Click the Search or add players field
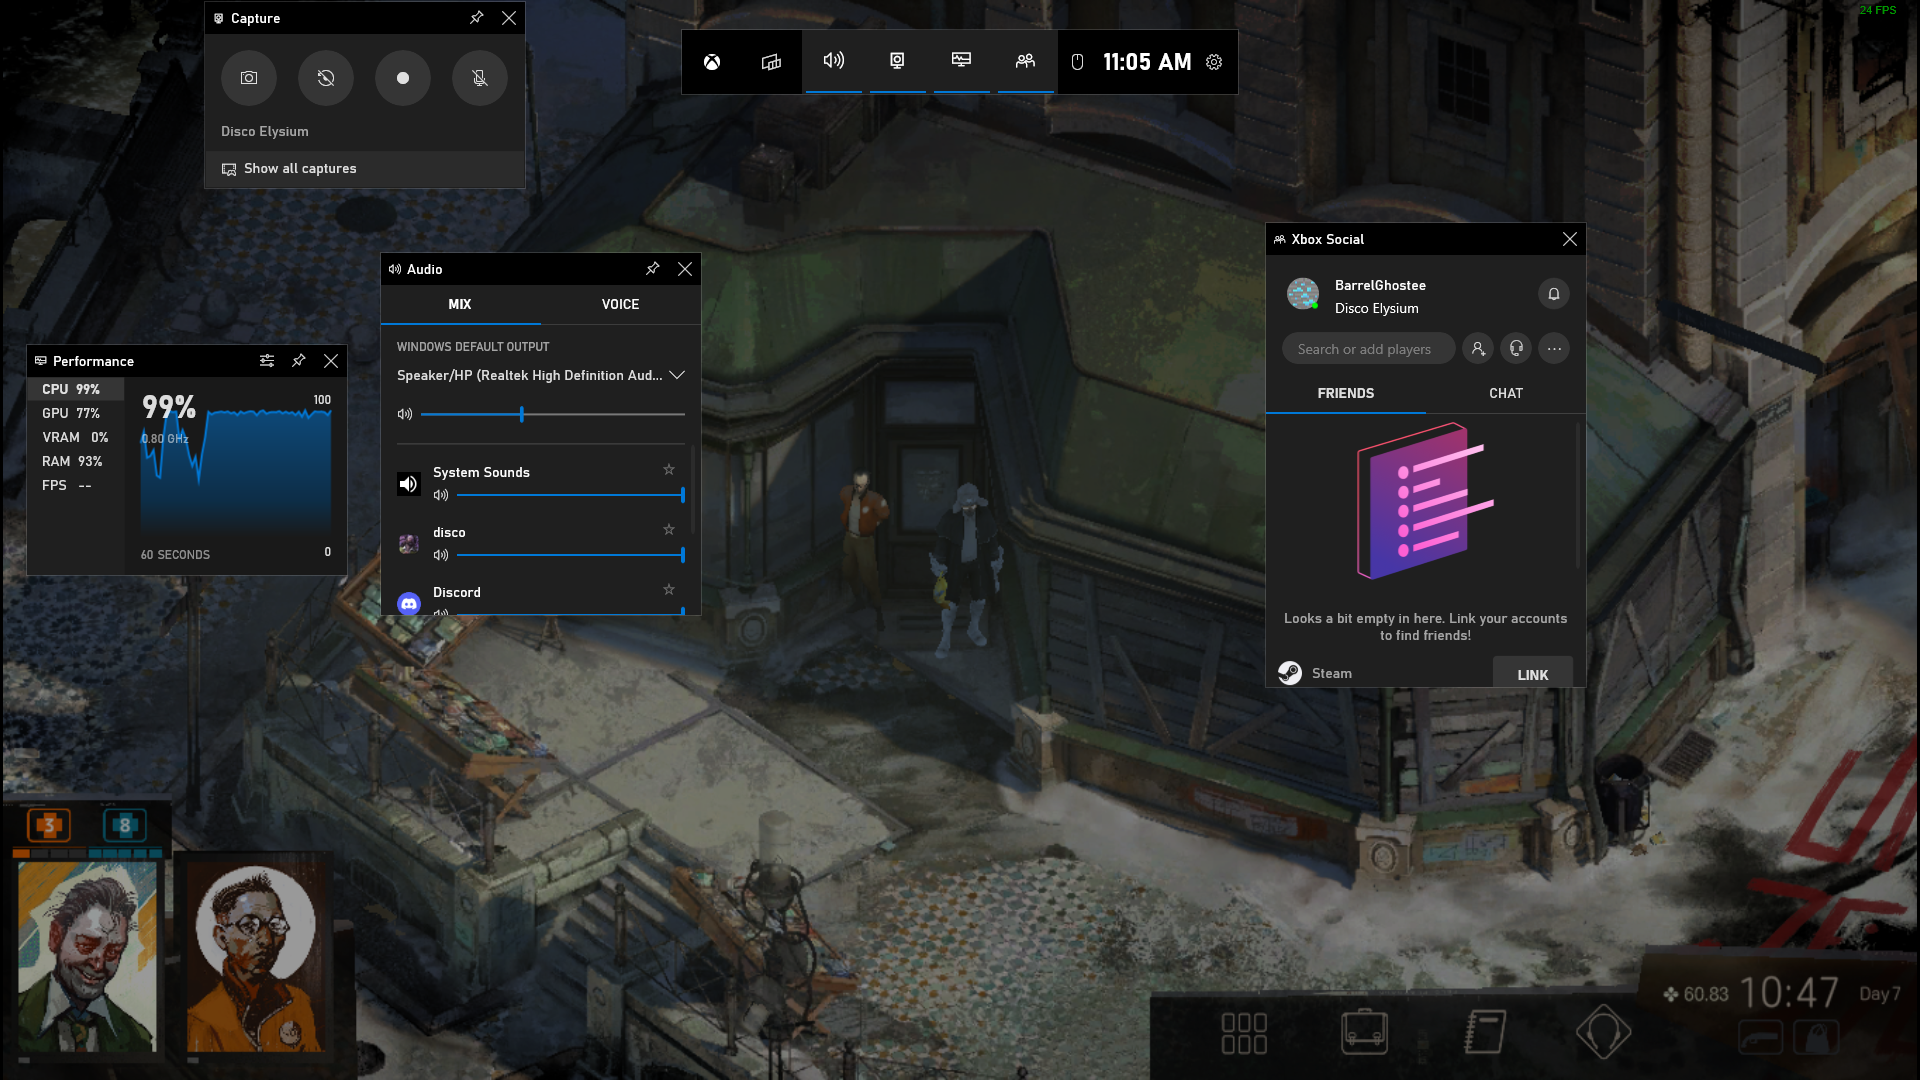1920x1080 pixels. click(x=1368, y=349)
